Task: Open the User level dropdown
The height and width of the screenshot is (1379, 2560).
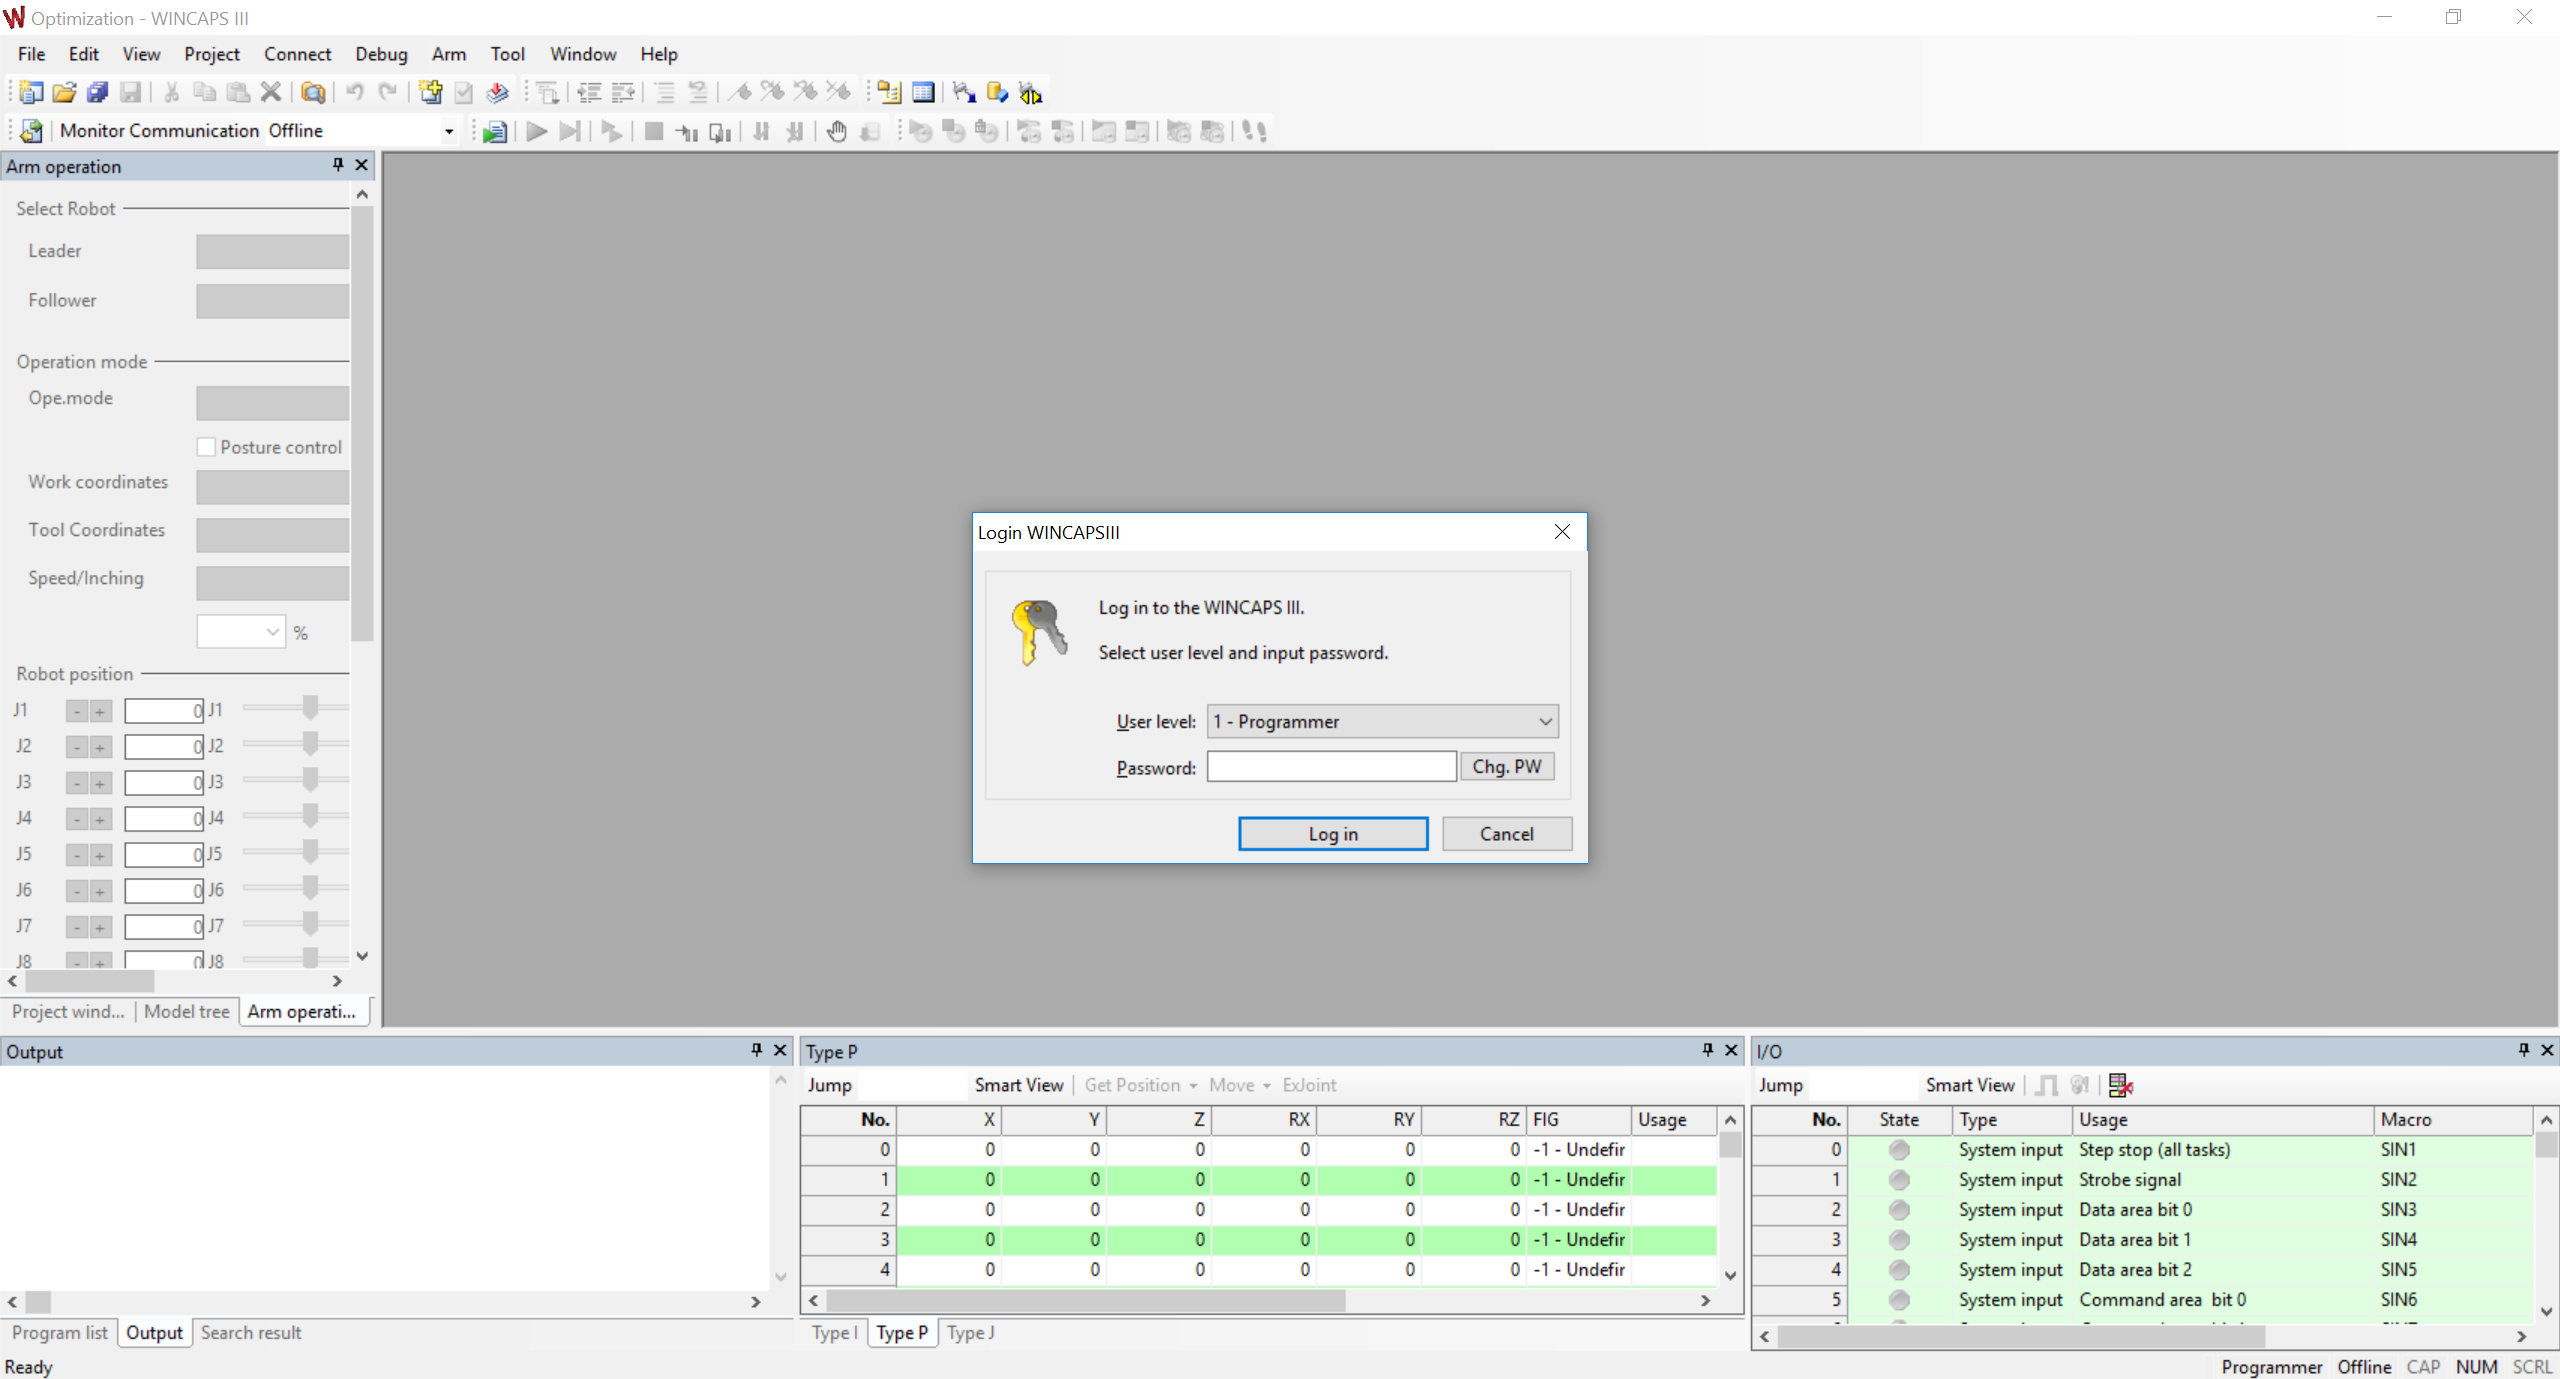Action: pos(1545,721)
